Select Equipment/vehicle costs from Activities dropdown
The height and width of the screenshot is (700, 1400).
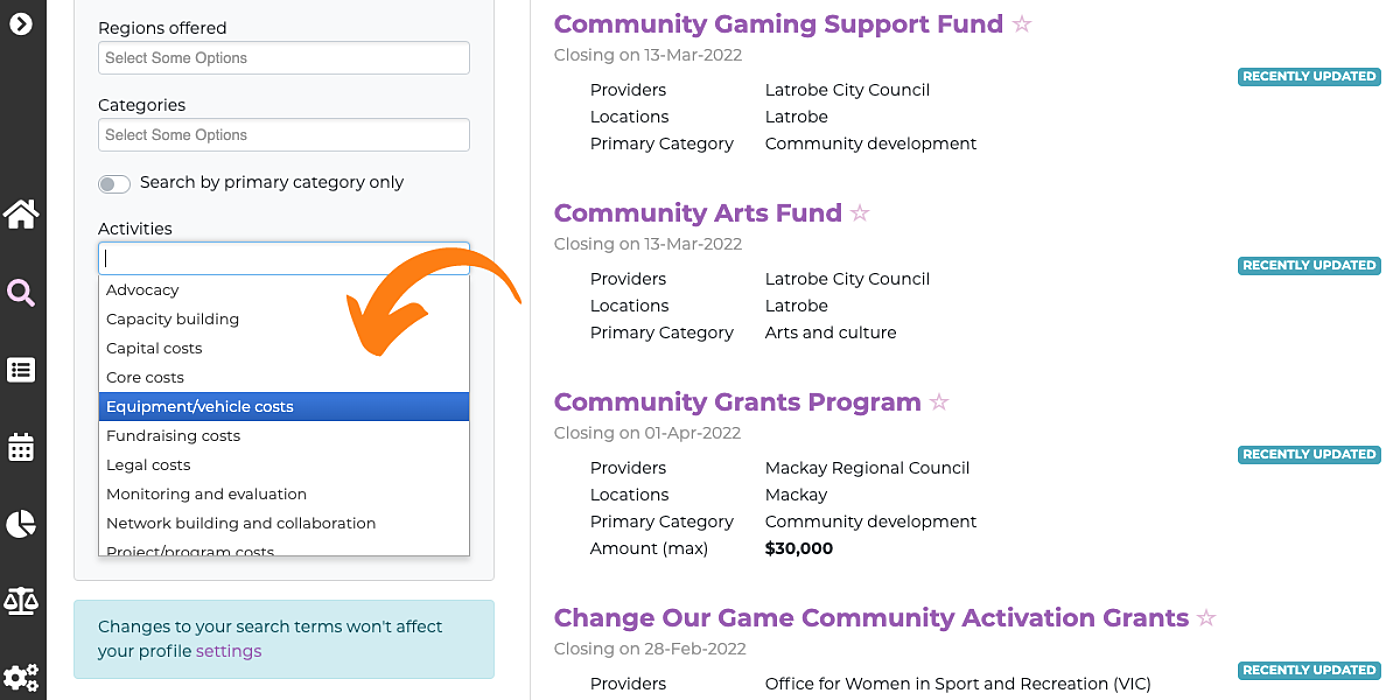(283, 406)
